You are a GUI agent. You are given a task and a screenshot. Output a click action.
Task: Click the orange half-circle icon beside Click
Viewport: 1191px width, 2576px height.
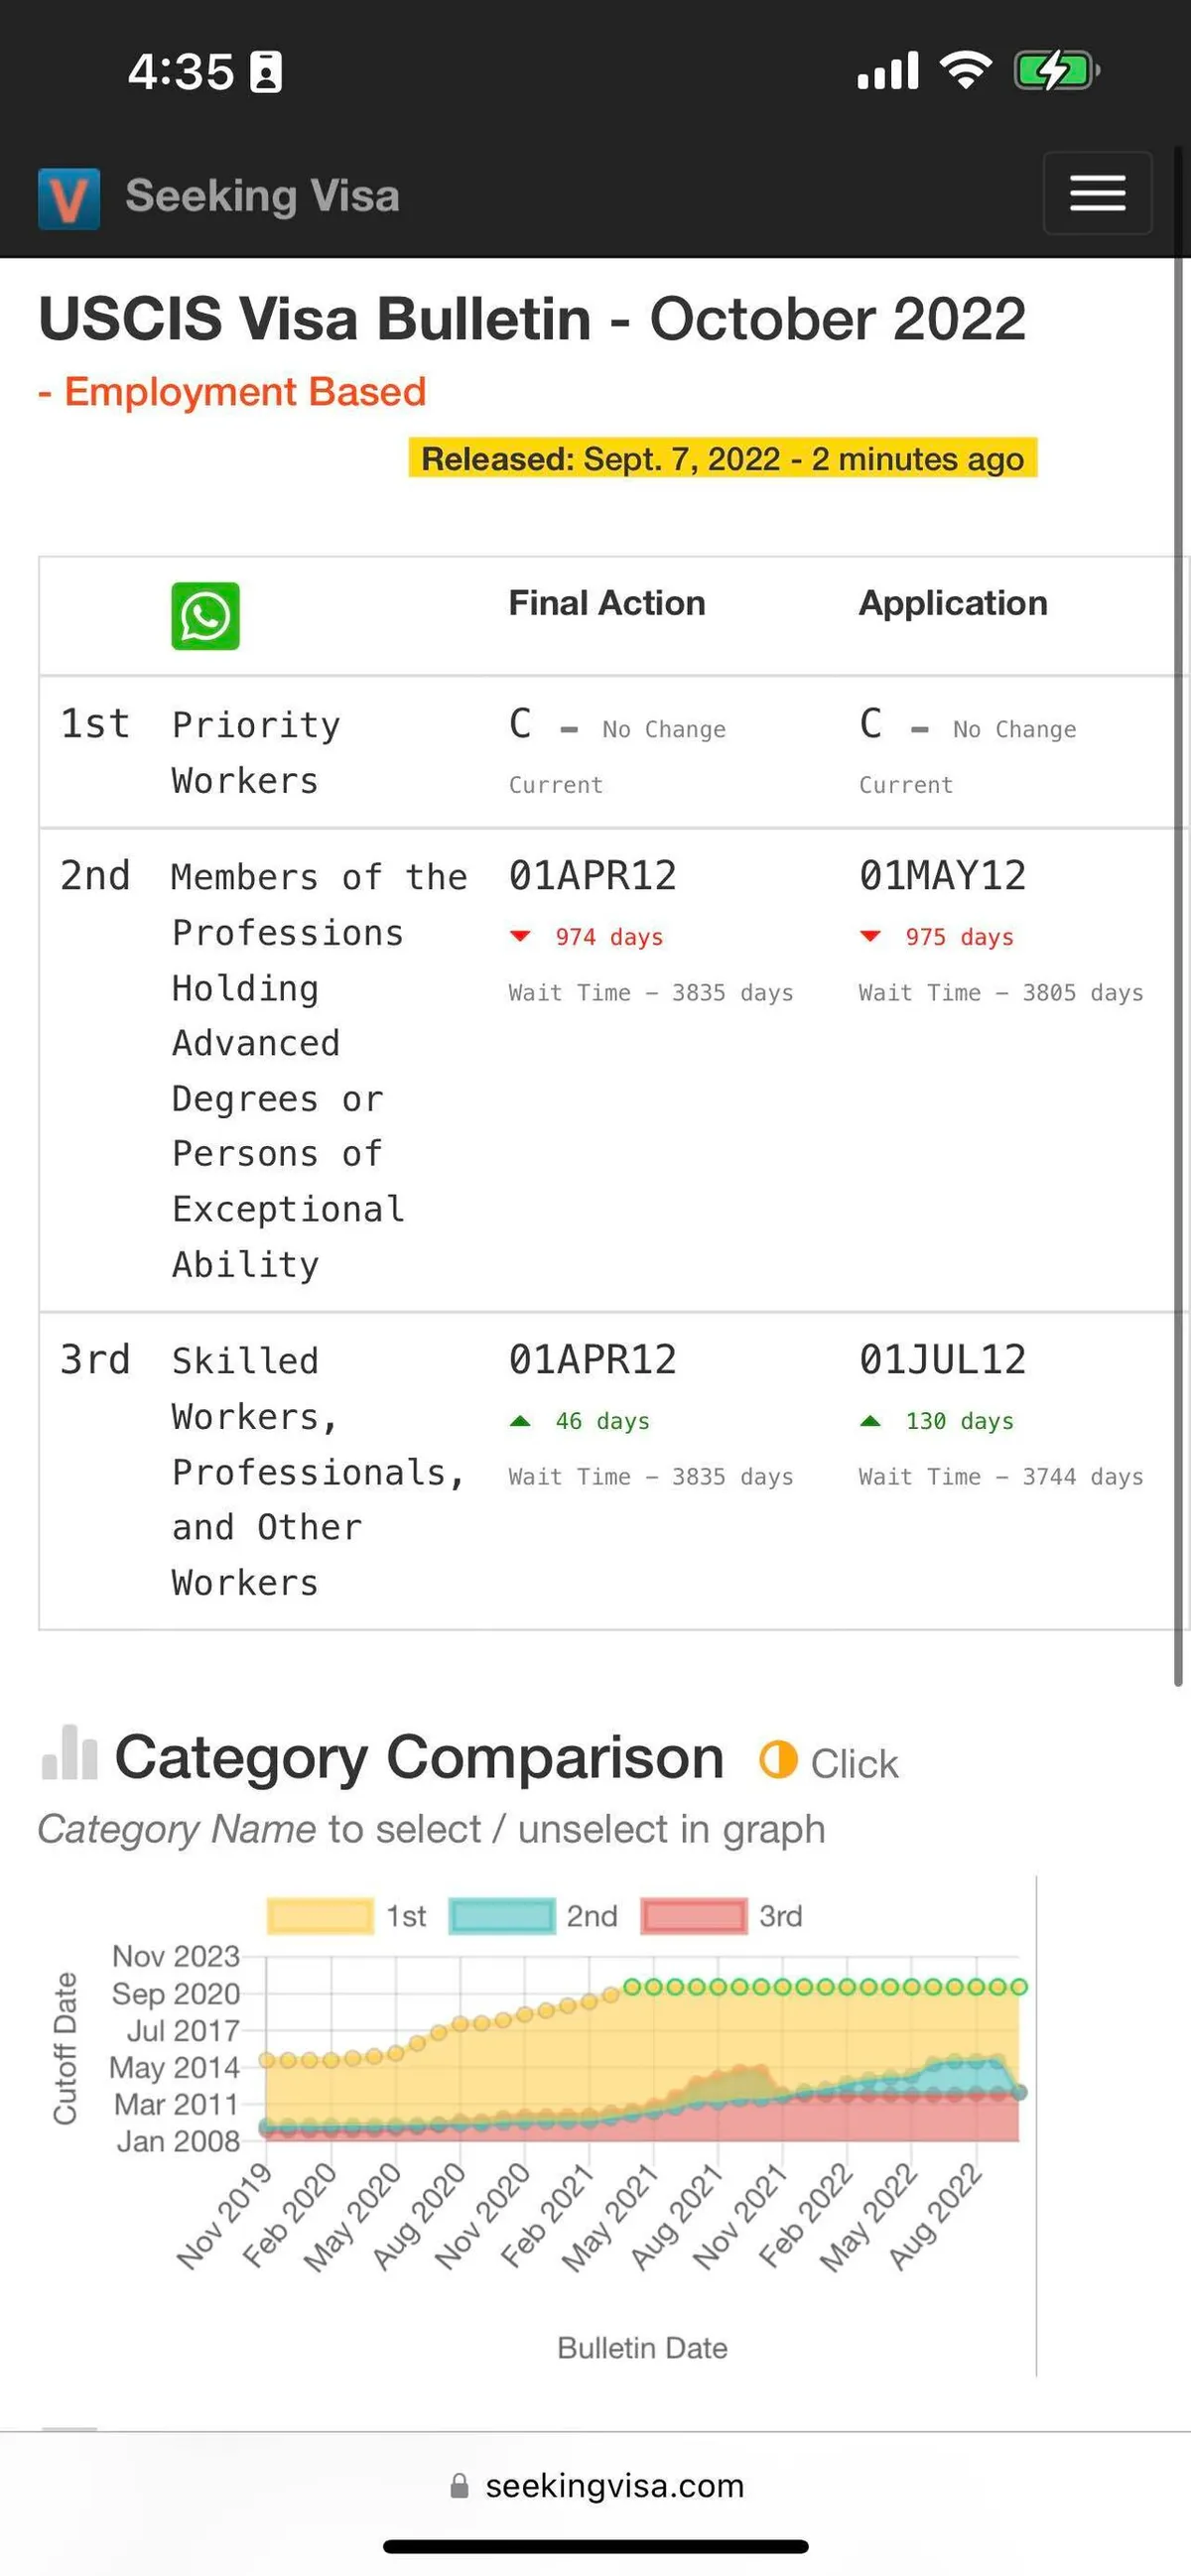point(778,1759)
